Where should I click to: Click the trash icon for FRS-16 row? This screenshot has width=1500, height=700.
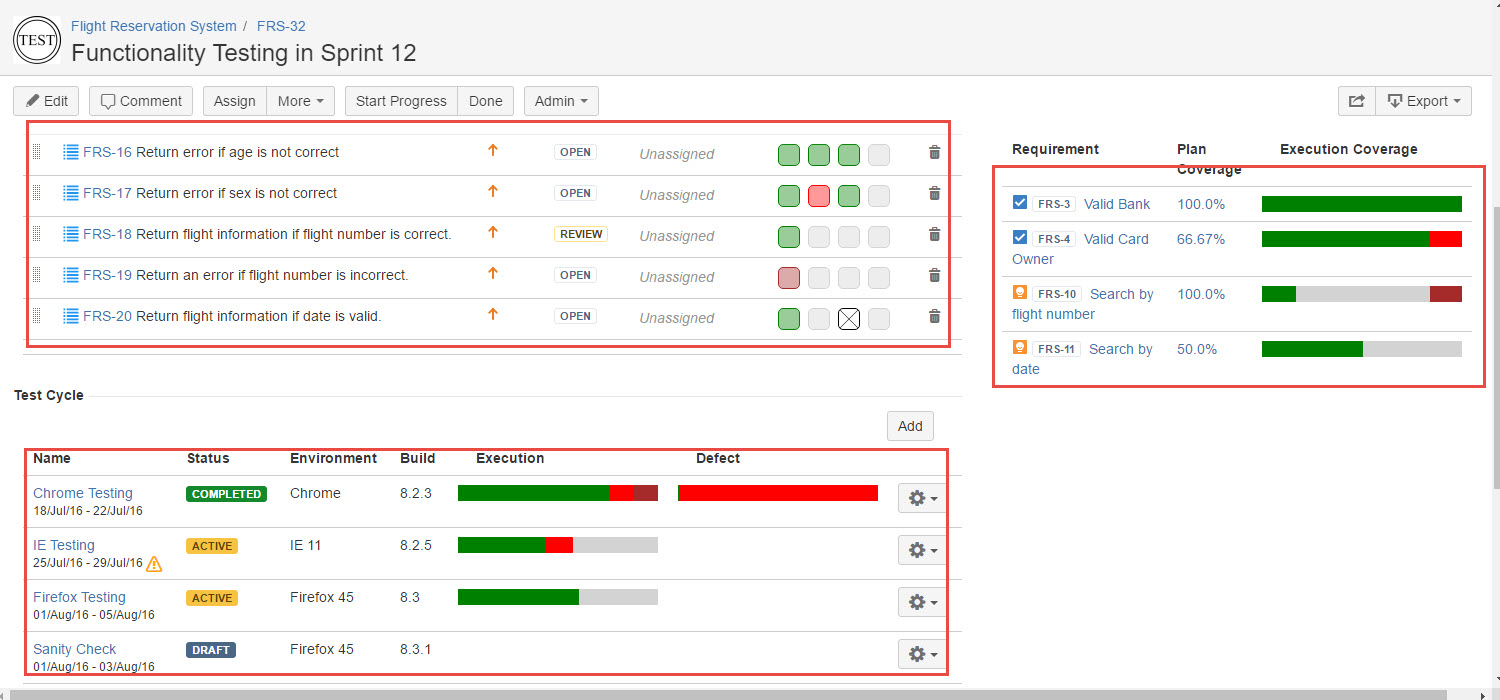pyautogui.click(x=934, y=153)
